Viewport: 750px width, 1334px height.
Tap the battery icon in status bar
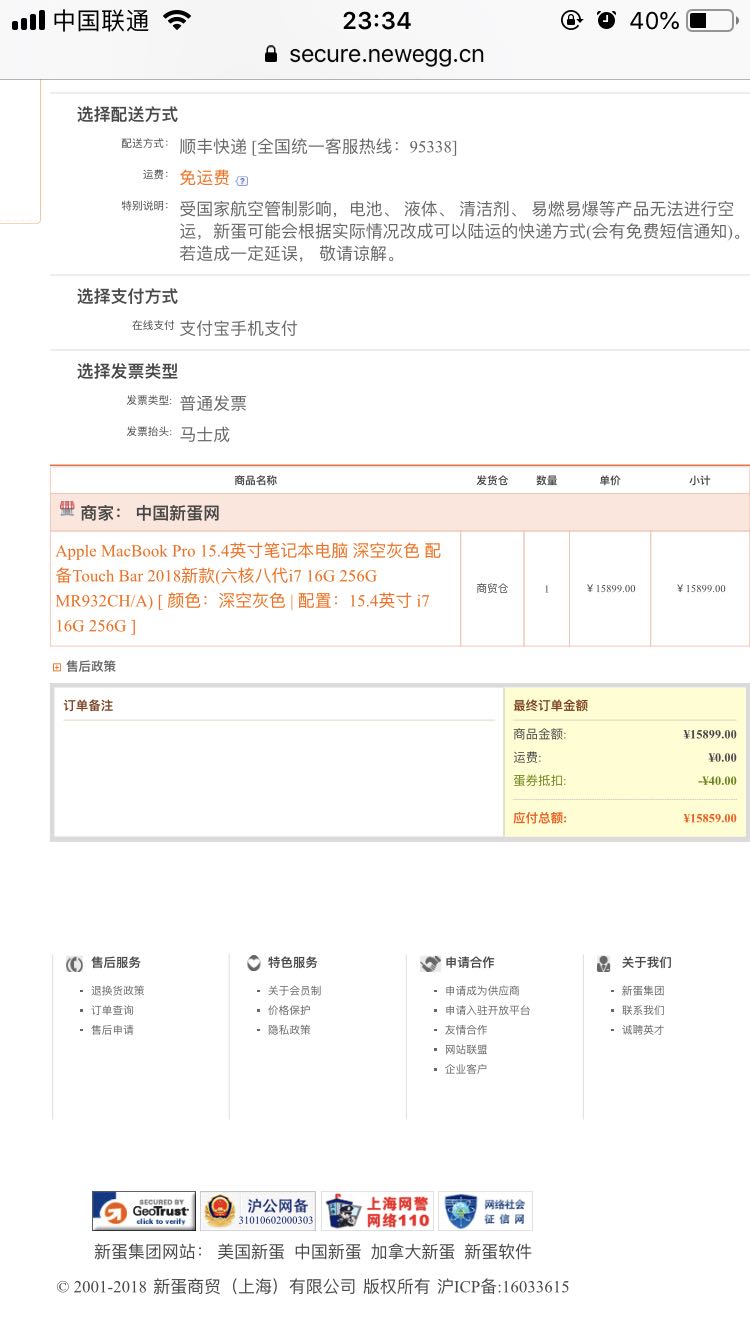point(711,20)
